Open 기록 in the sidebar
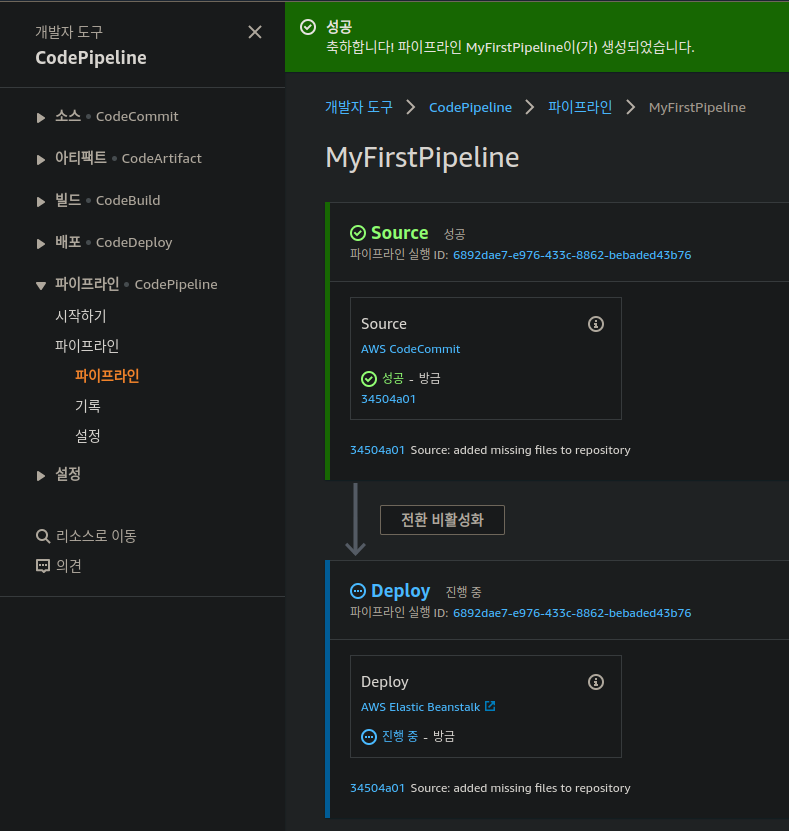The image size is (789, 831). click(87, 406)
